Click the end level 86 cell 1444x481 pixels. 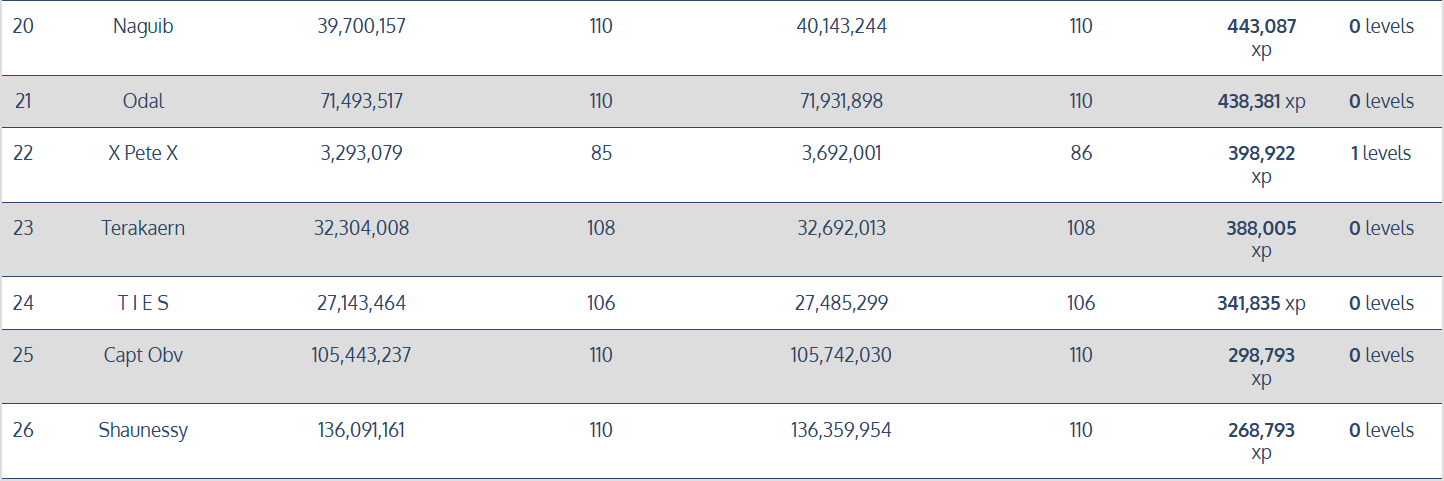[1081, 153]
